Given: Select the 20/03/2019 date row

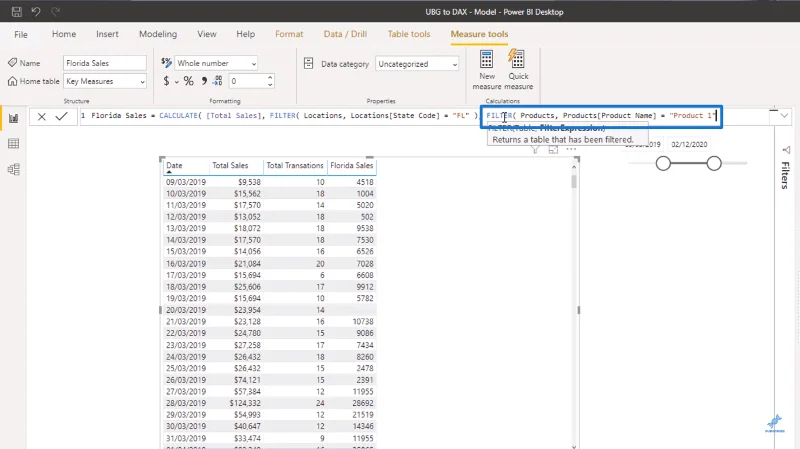Looking at the screenshot, I should point(186,310).
